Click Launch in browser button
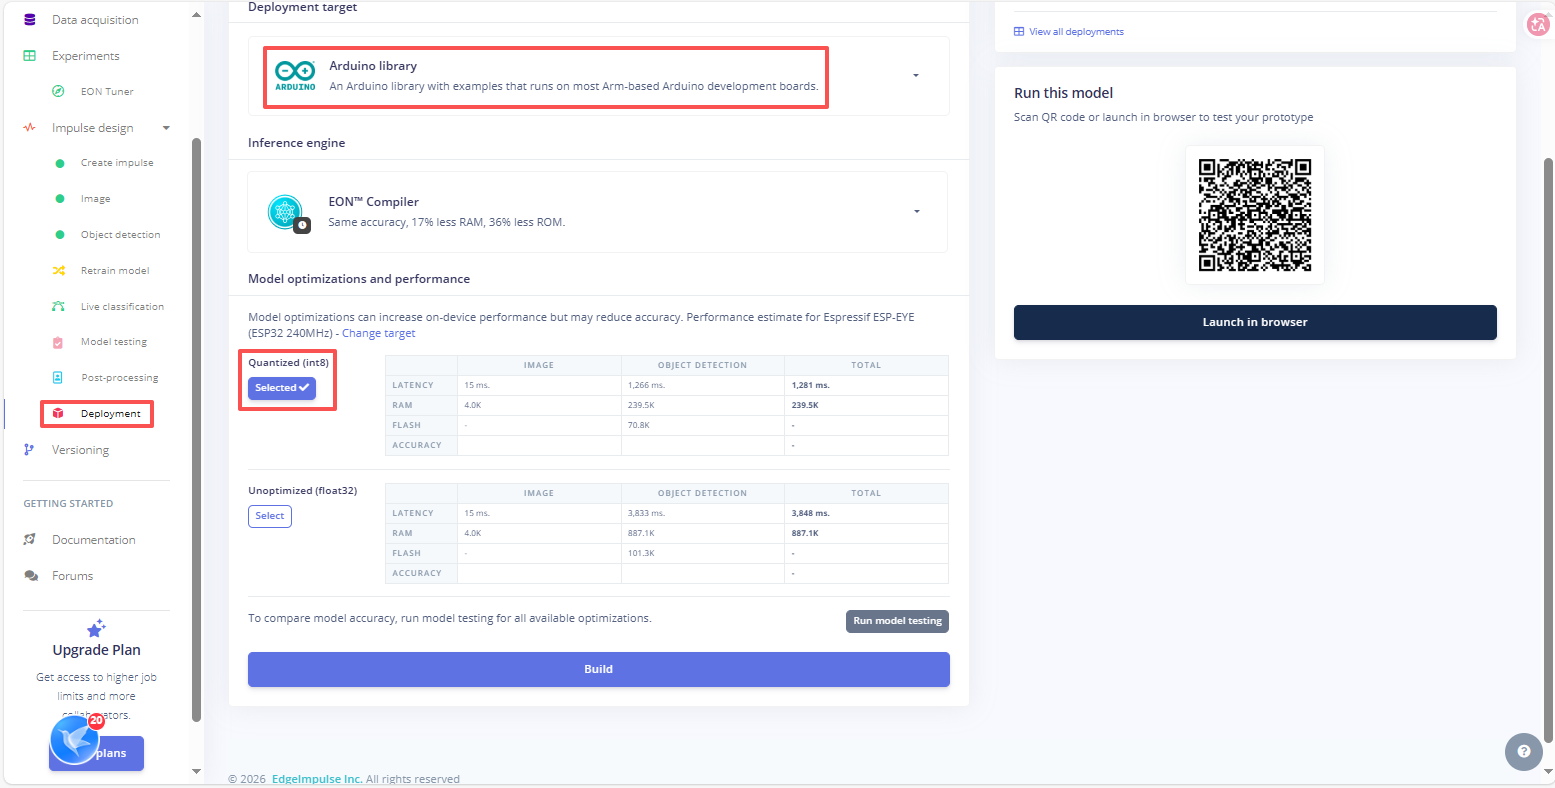 (1255, 322)
